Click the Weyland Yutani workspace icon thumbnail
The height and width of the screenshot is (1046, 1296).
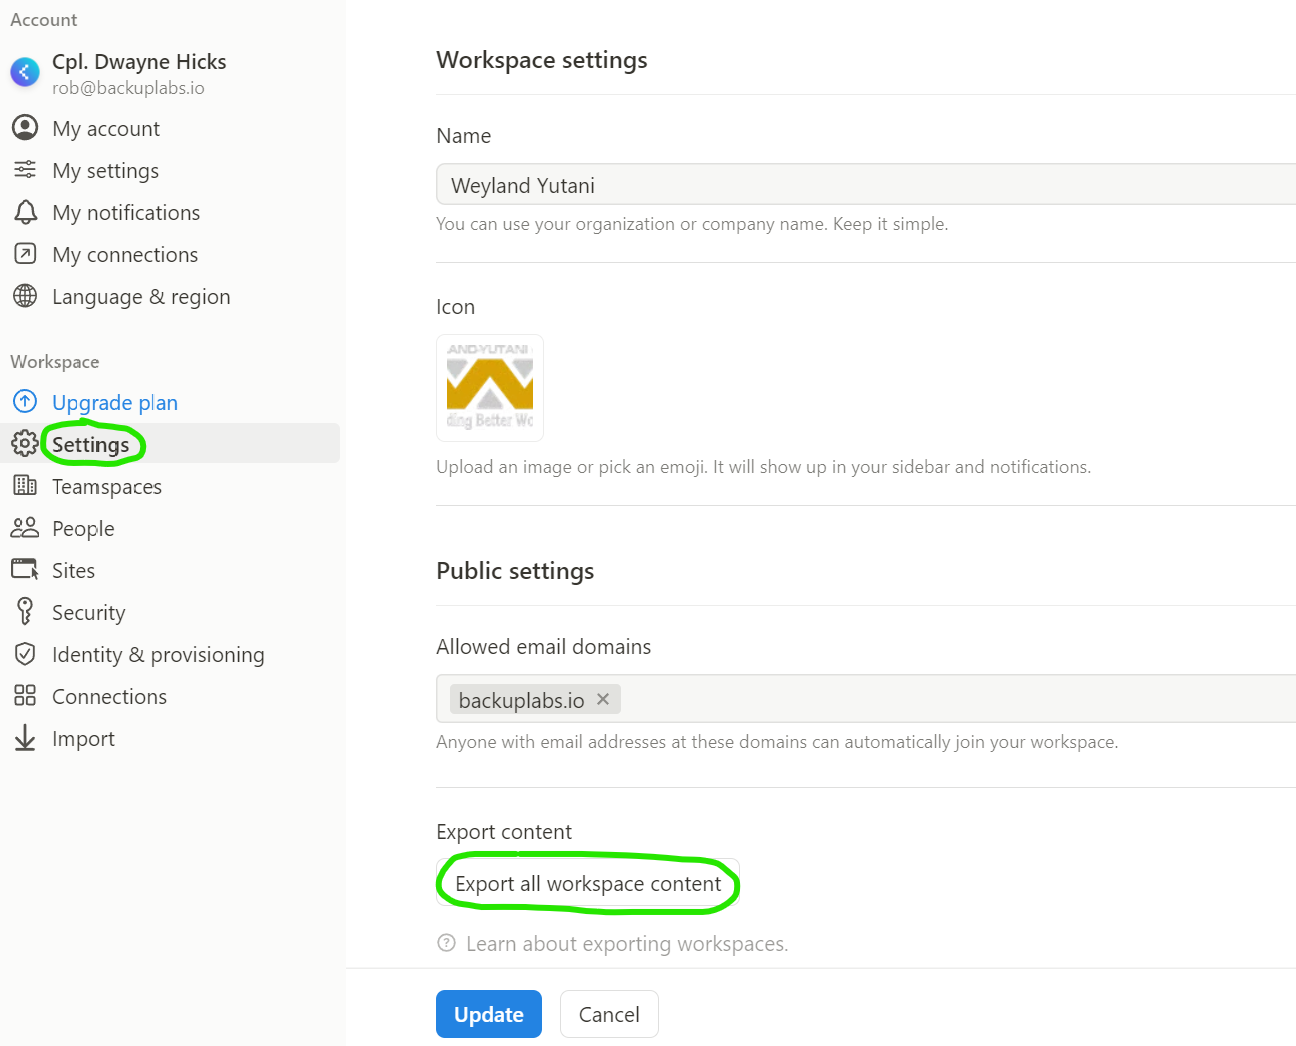coord(490,388)
